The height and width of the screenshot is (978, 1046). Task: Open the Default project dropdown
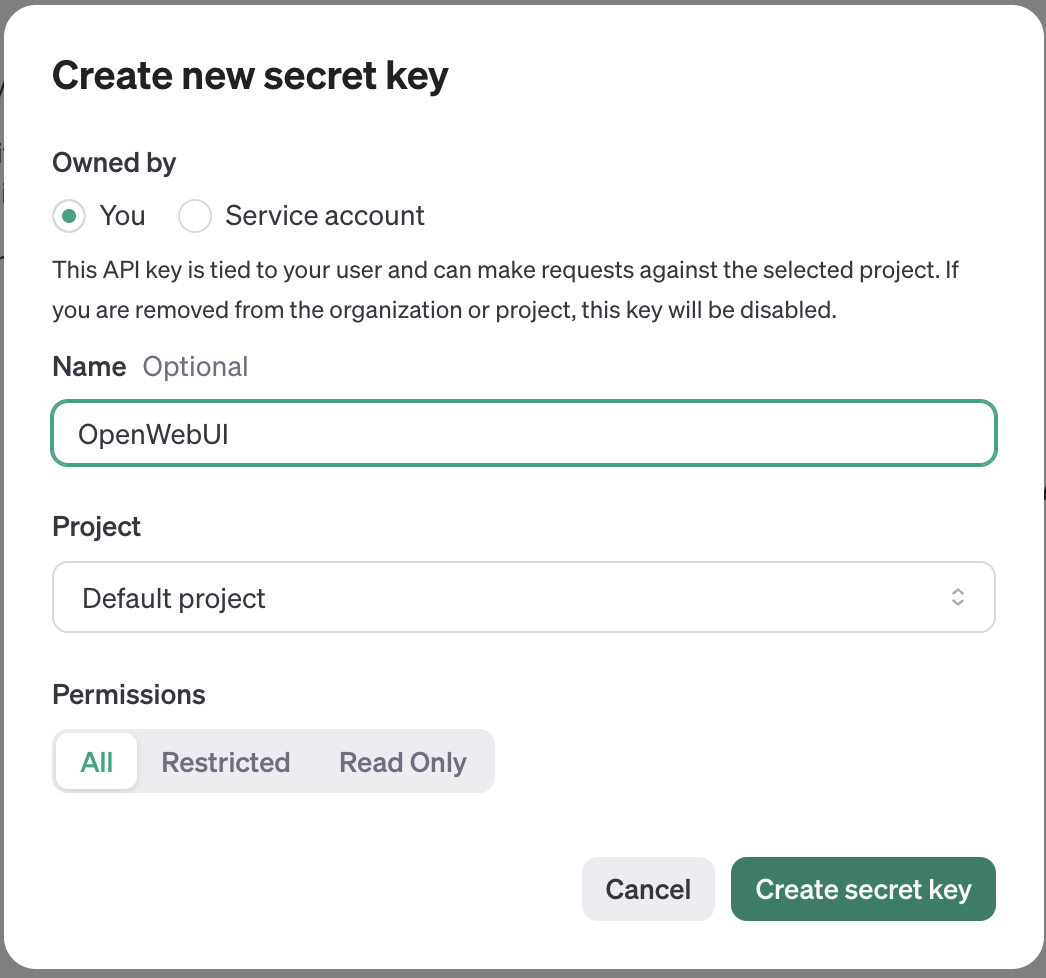coord(524,597)
